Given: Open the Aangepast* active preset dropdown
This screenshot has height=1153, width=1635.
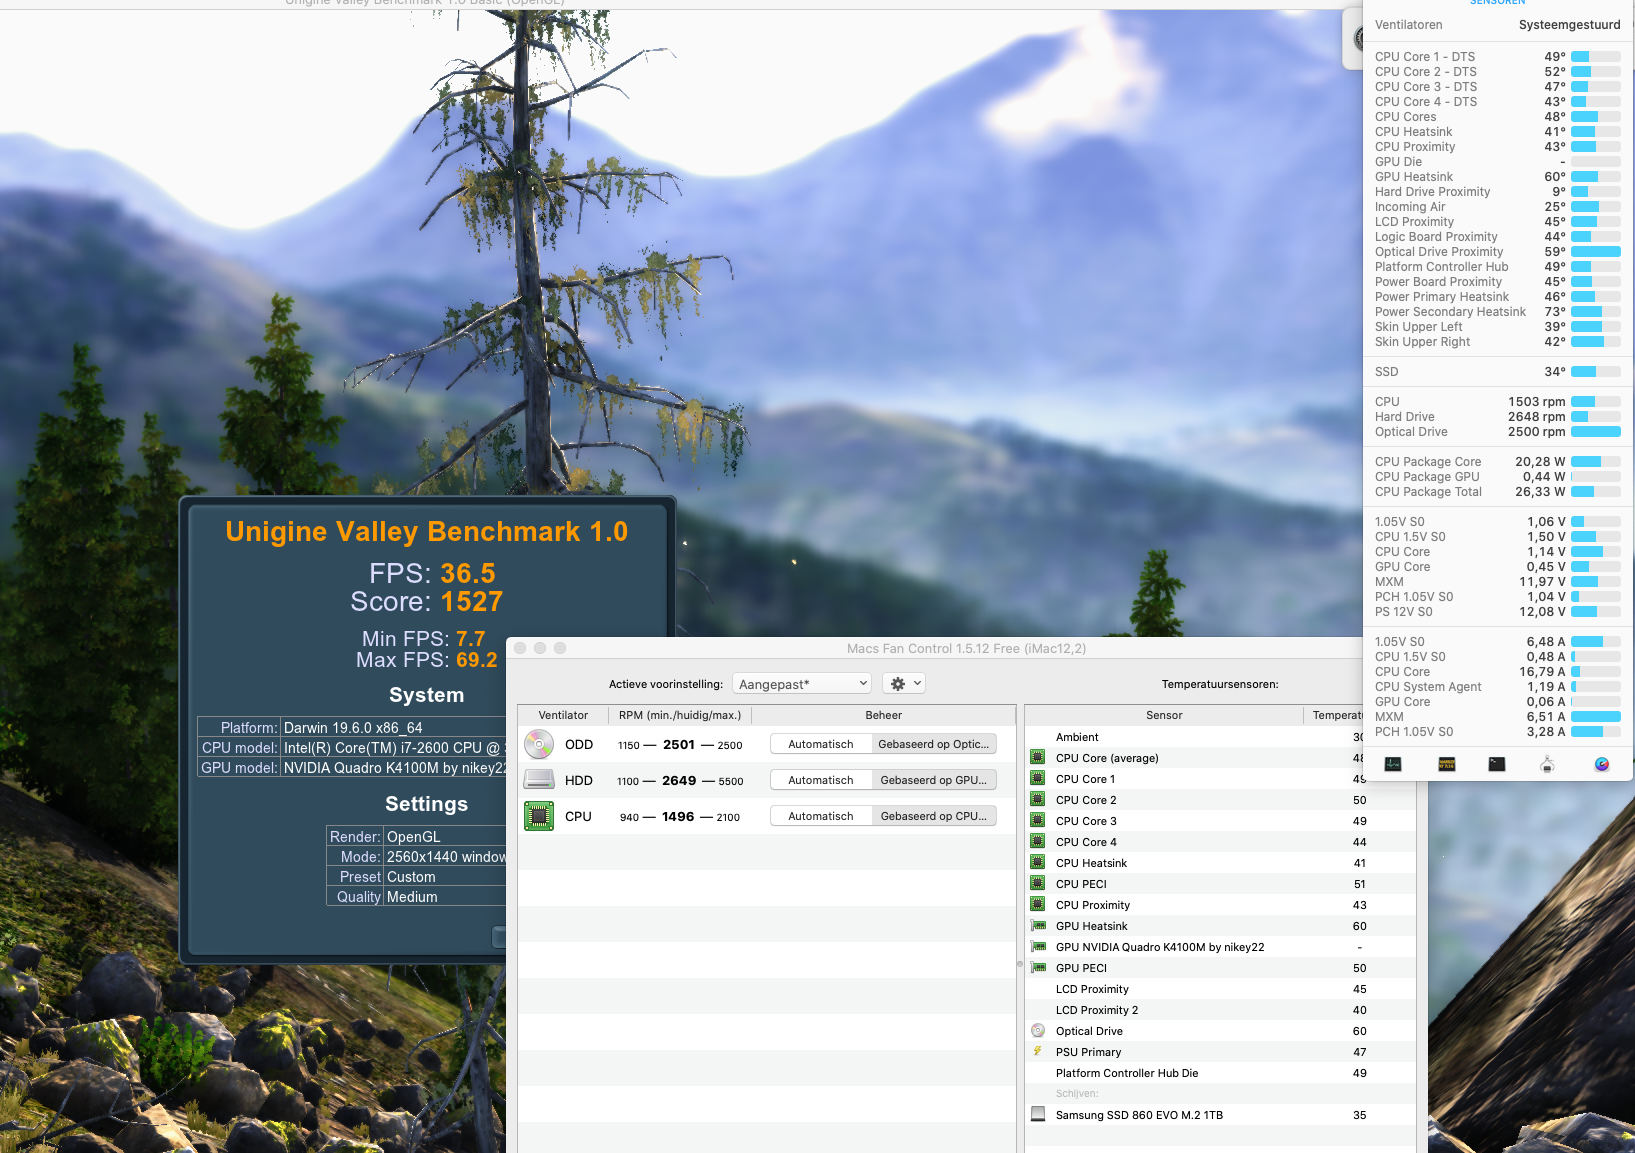Looking at the screenshot, I should tap(802, 684).
